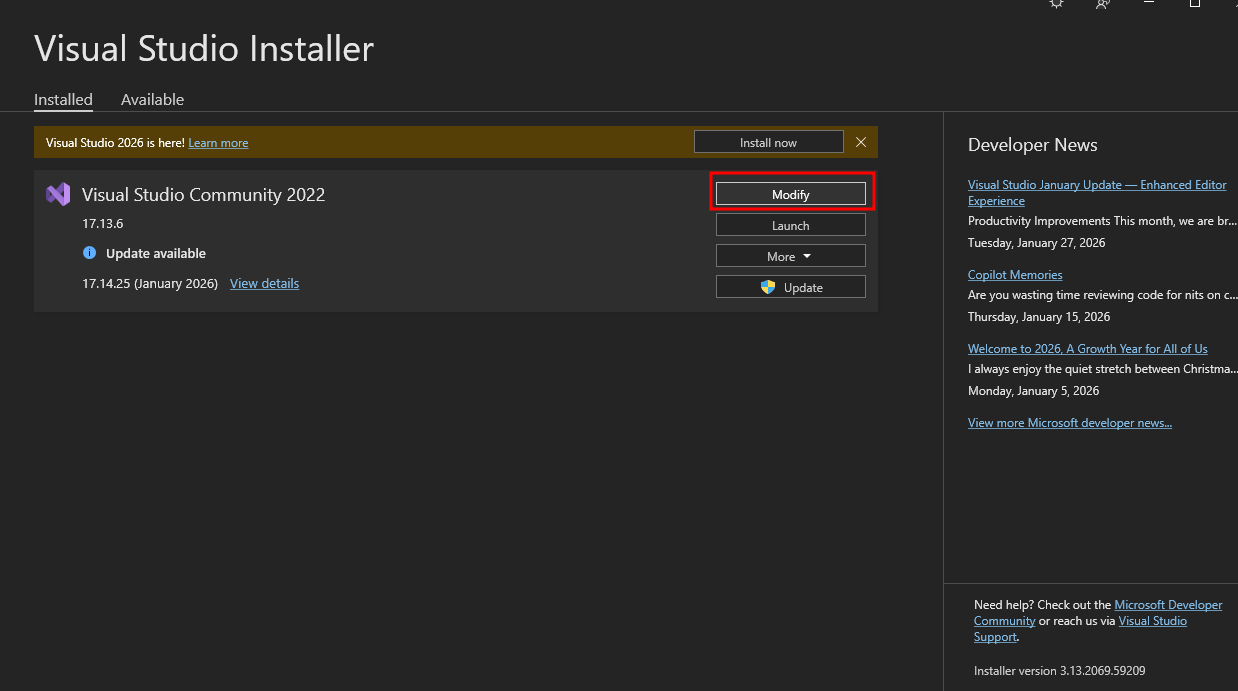Screen dimensions: 1238x691
Task: Click the theme (sun) icon in title bar
Action: tap(1056, 4)
